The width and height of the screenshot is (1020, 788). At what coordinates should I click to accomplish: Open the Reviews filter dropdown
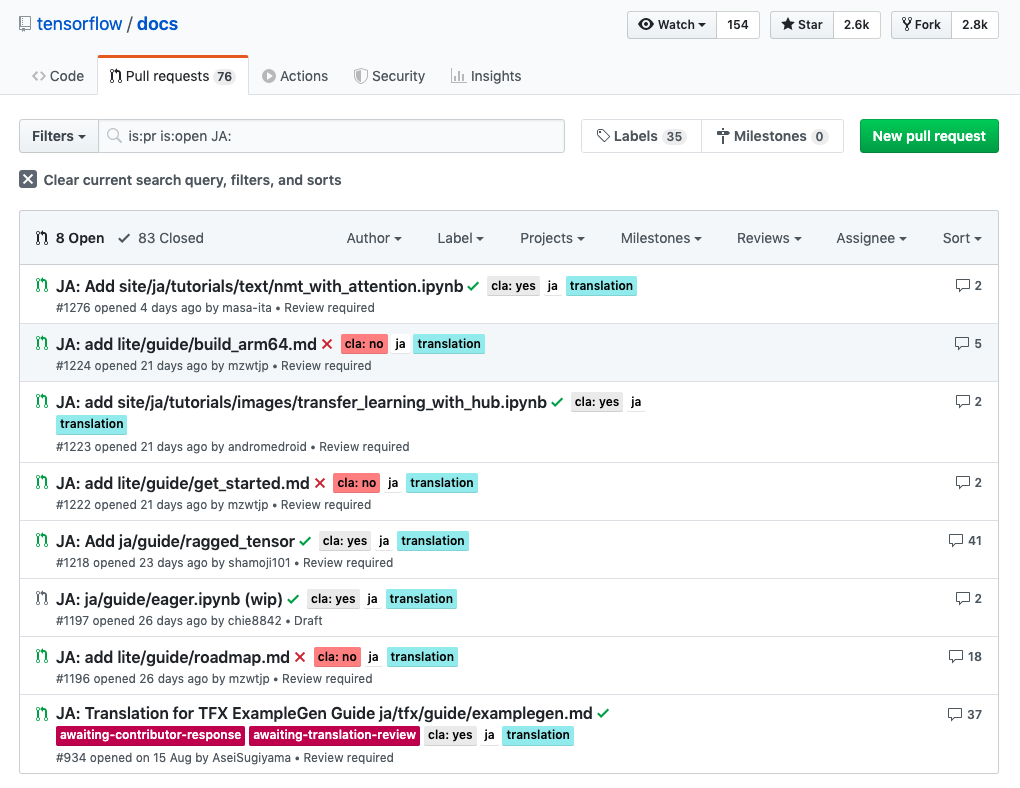[x=769, y=238]
